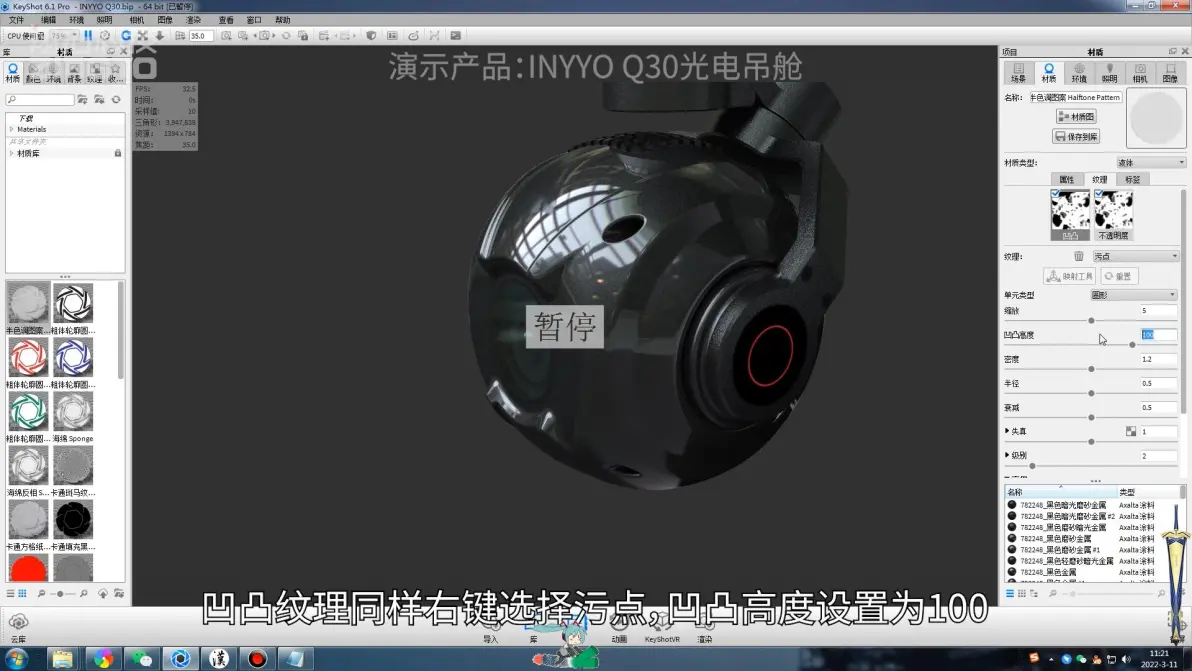Select the opacity texture thumbnail
This screenshot has height=671, width=1192.
(1114, 215)
